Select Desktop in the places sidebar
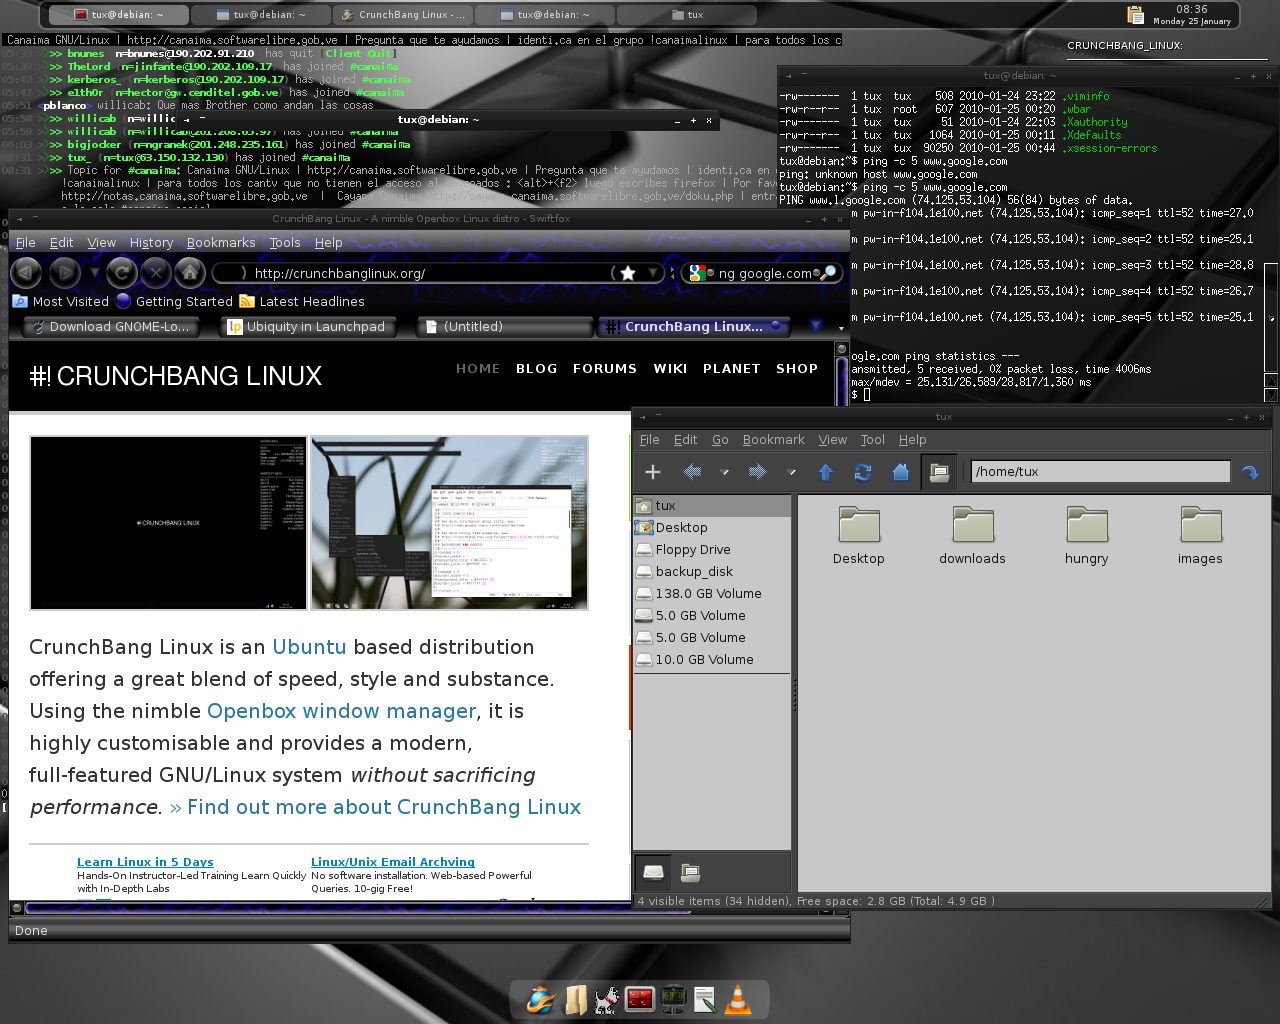 tap(712, 527)
